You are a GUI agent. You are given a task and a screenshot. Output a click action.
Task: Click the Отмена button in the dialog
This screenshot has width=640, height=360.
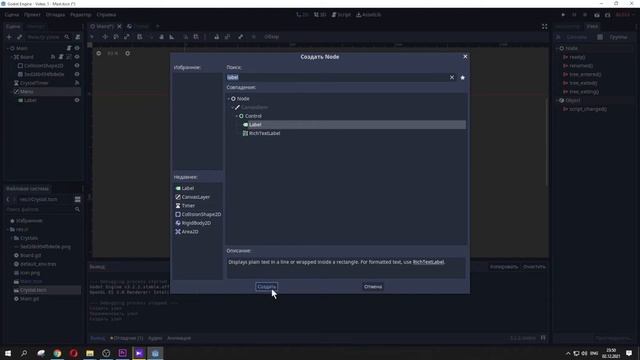(373, 287)
